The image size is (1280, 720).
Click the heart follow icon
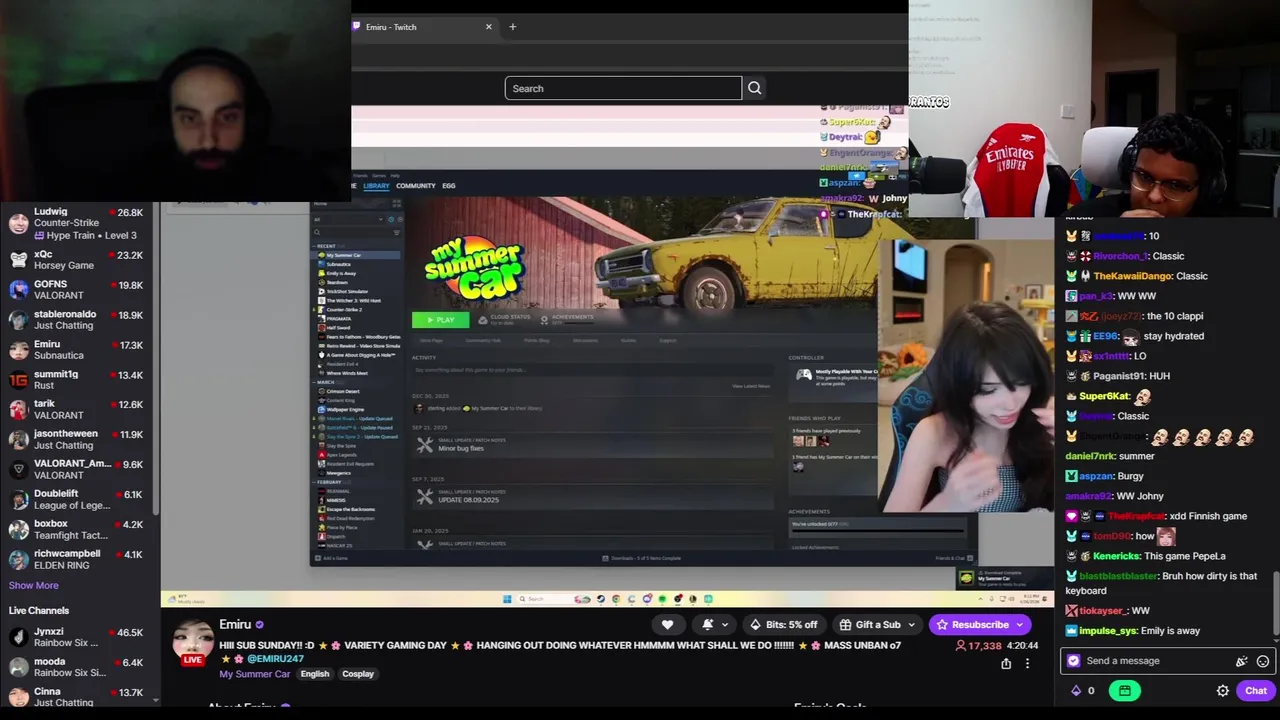pos(667,625)
